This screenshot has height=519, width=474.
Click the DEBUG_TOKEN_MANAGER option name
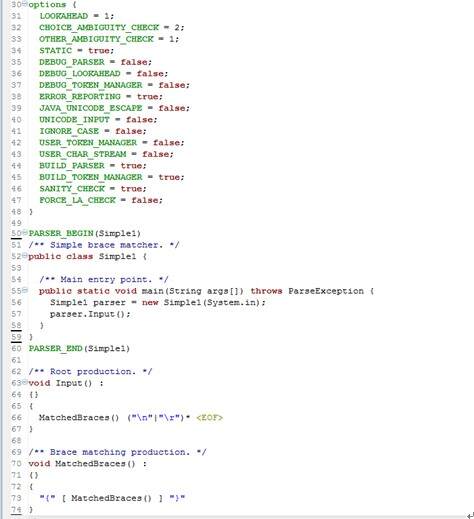point(91,85)
